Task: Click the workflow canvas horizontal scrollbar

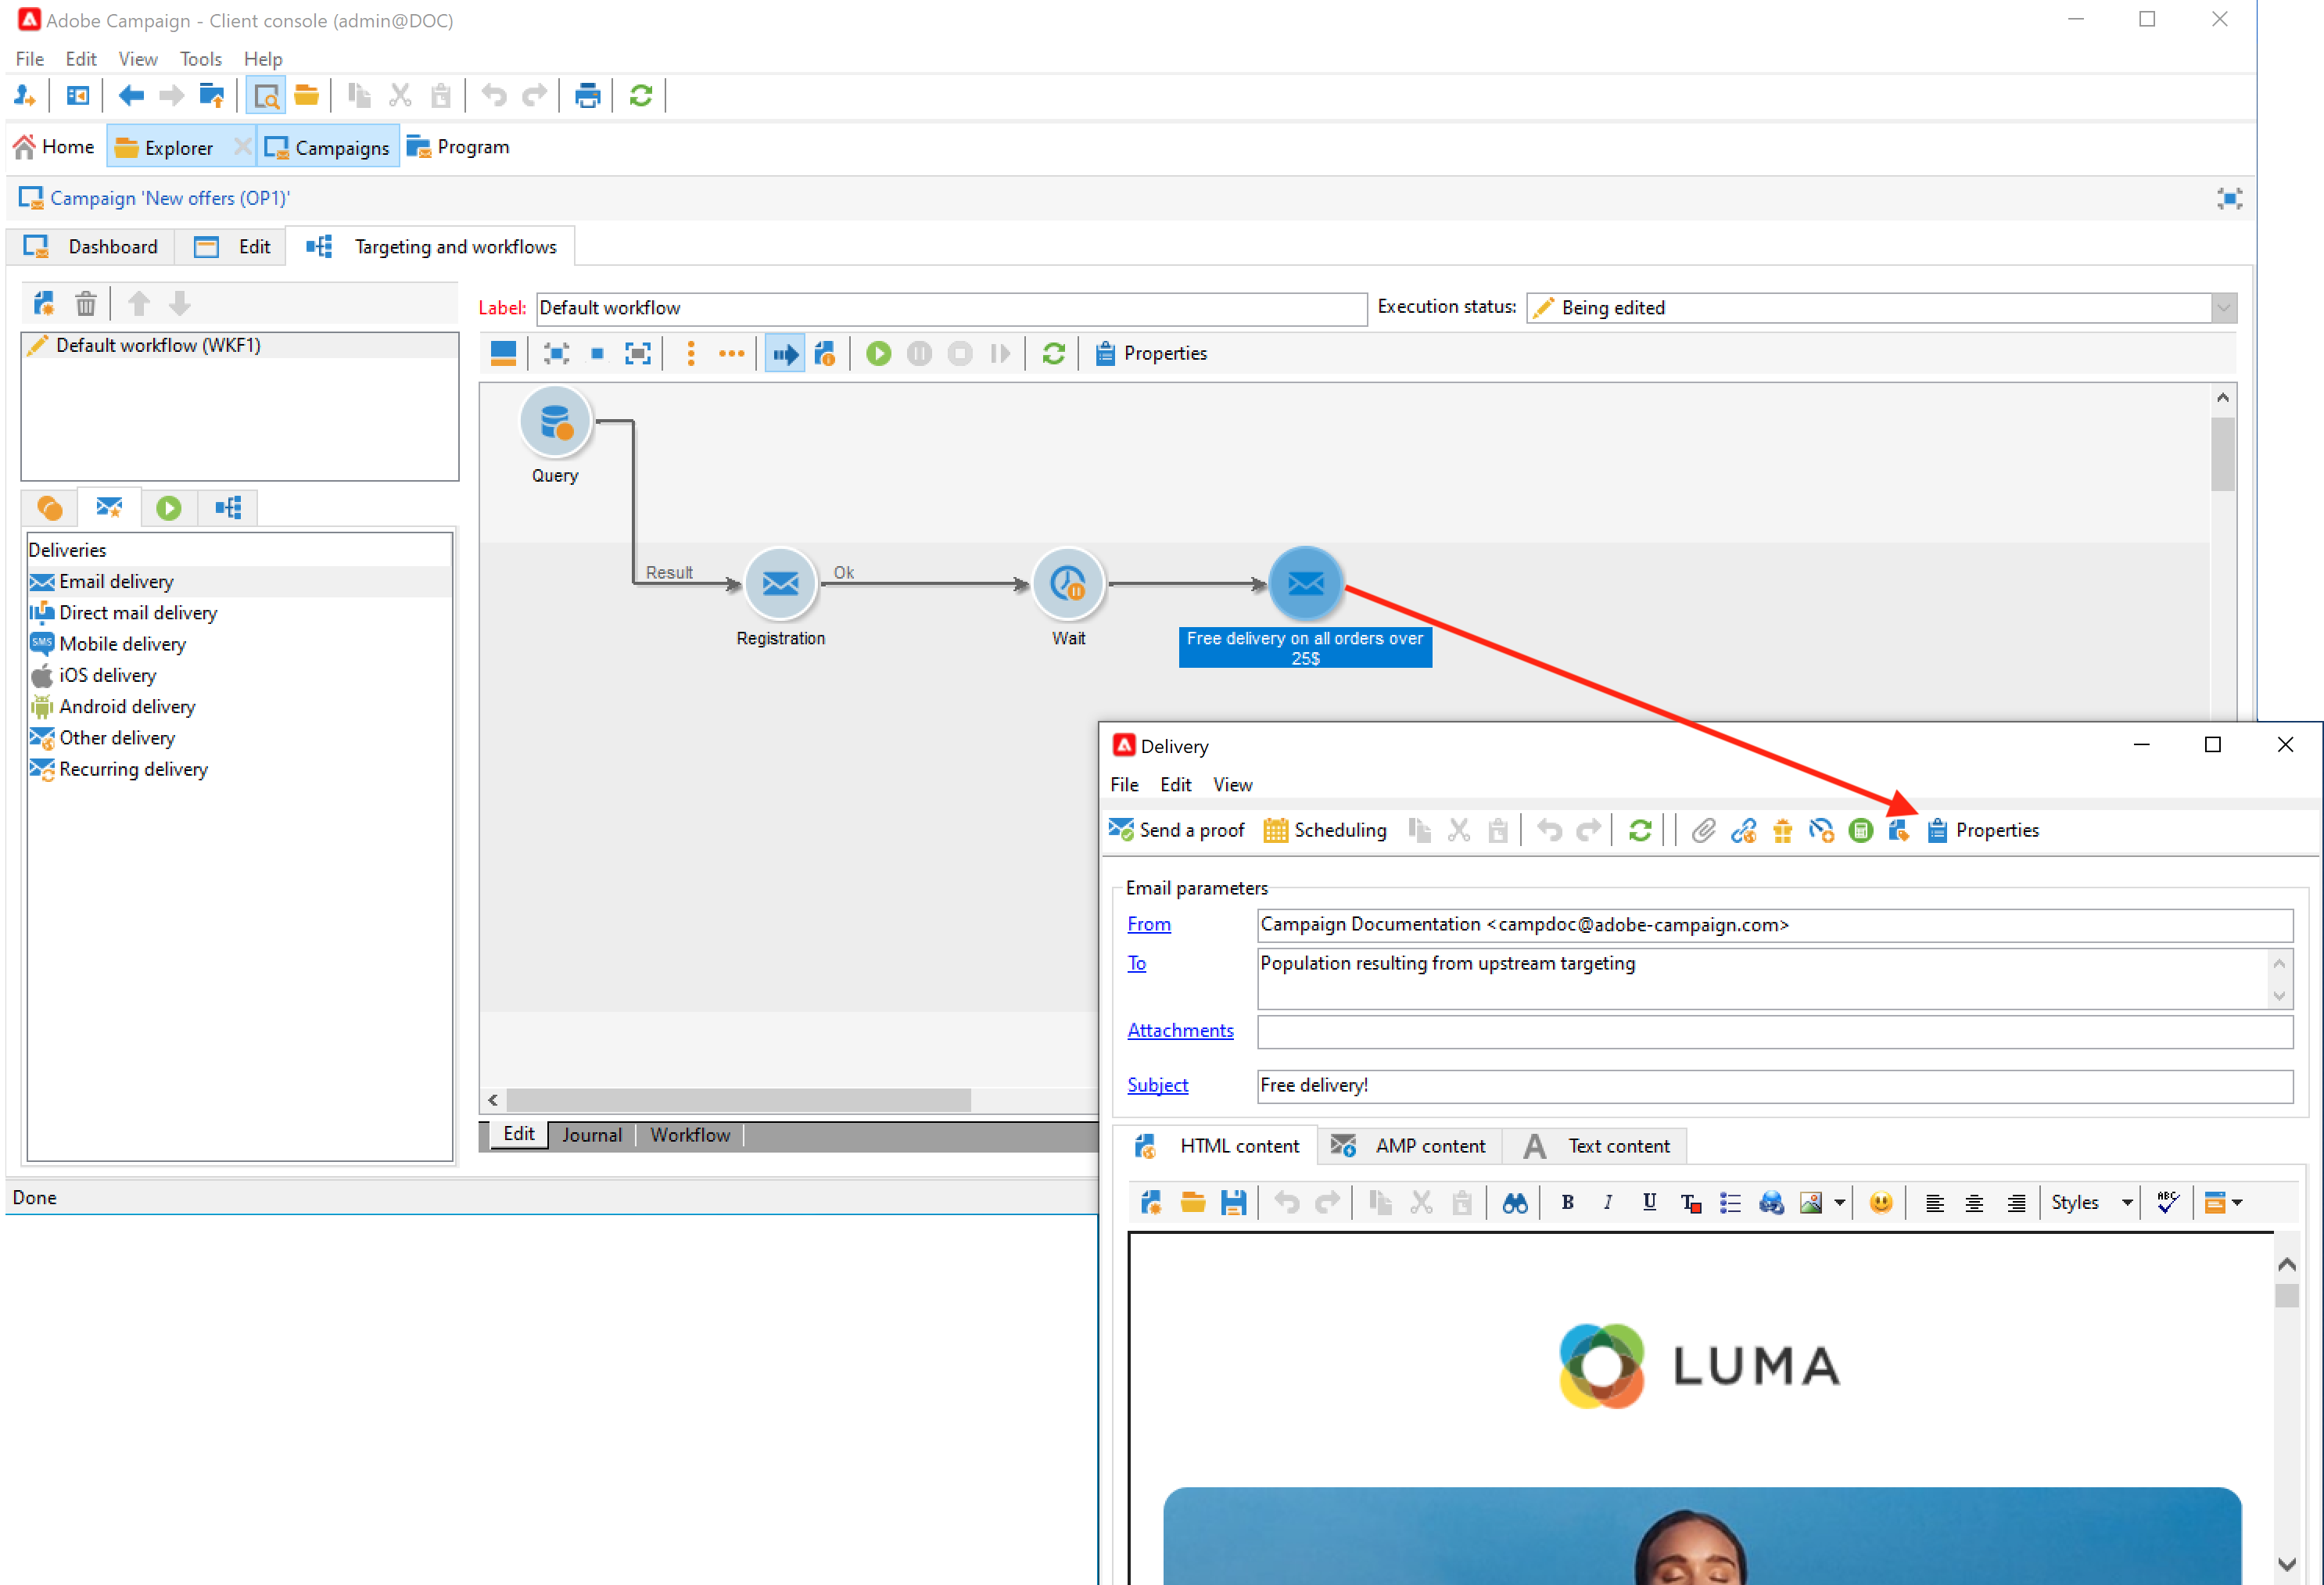Action: (738, 1100)
